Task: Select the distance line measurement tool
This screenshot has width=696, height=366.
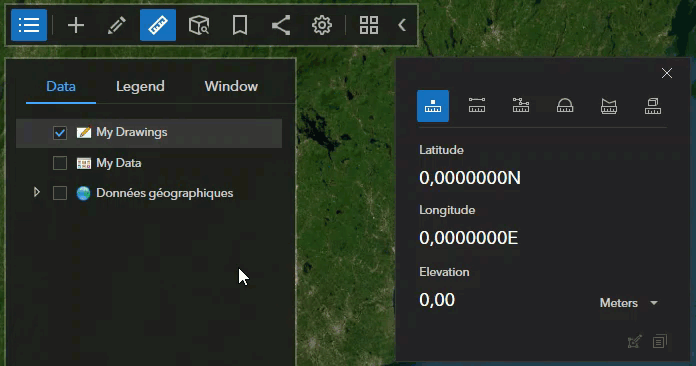Action: (x=477, y=106)
